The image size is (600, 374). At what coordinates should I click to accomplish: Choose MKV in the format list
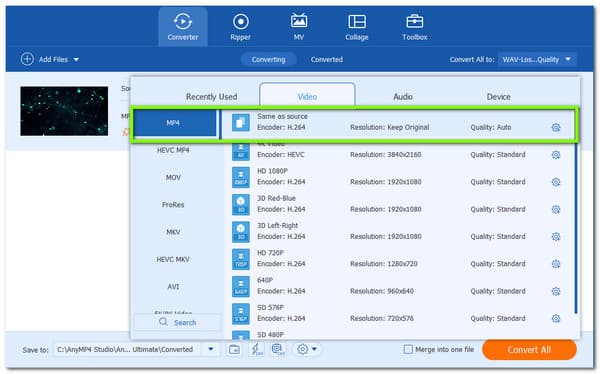(x=173, y=232)
